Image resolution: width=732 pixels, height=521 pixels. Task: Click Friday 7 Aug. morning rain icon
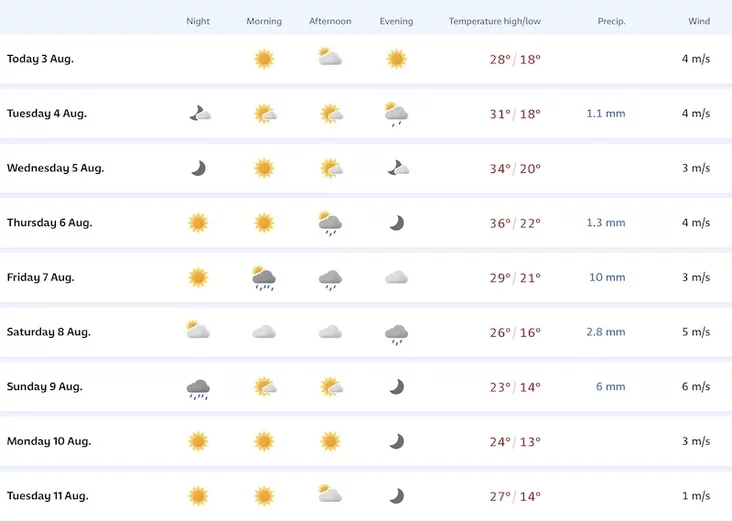coord(264,278)
